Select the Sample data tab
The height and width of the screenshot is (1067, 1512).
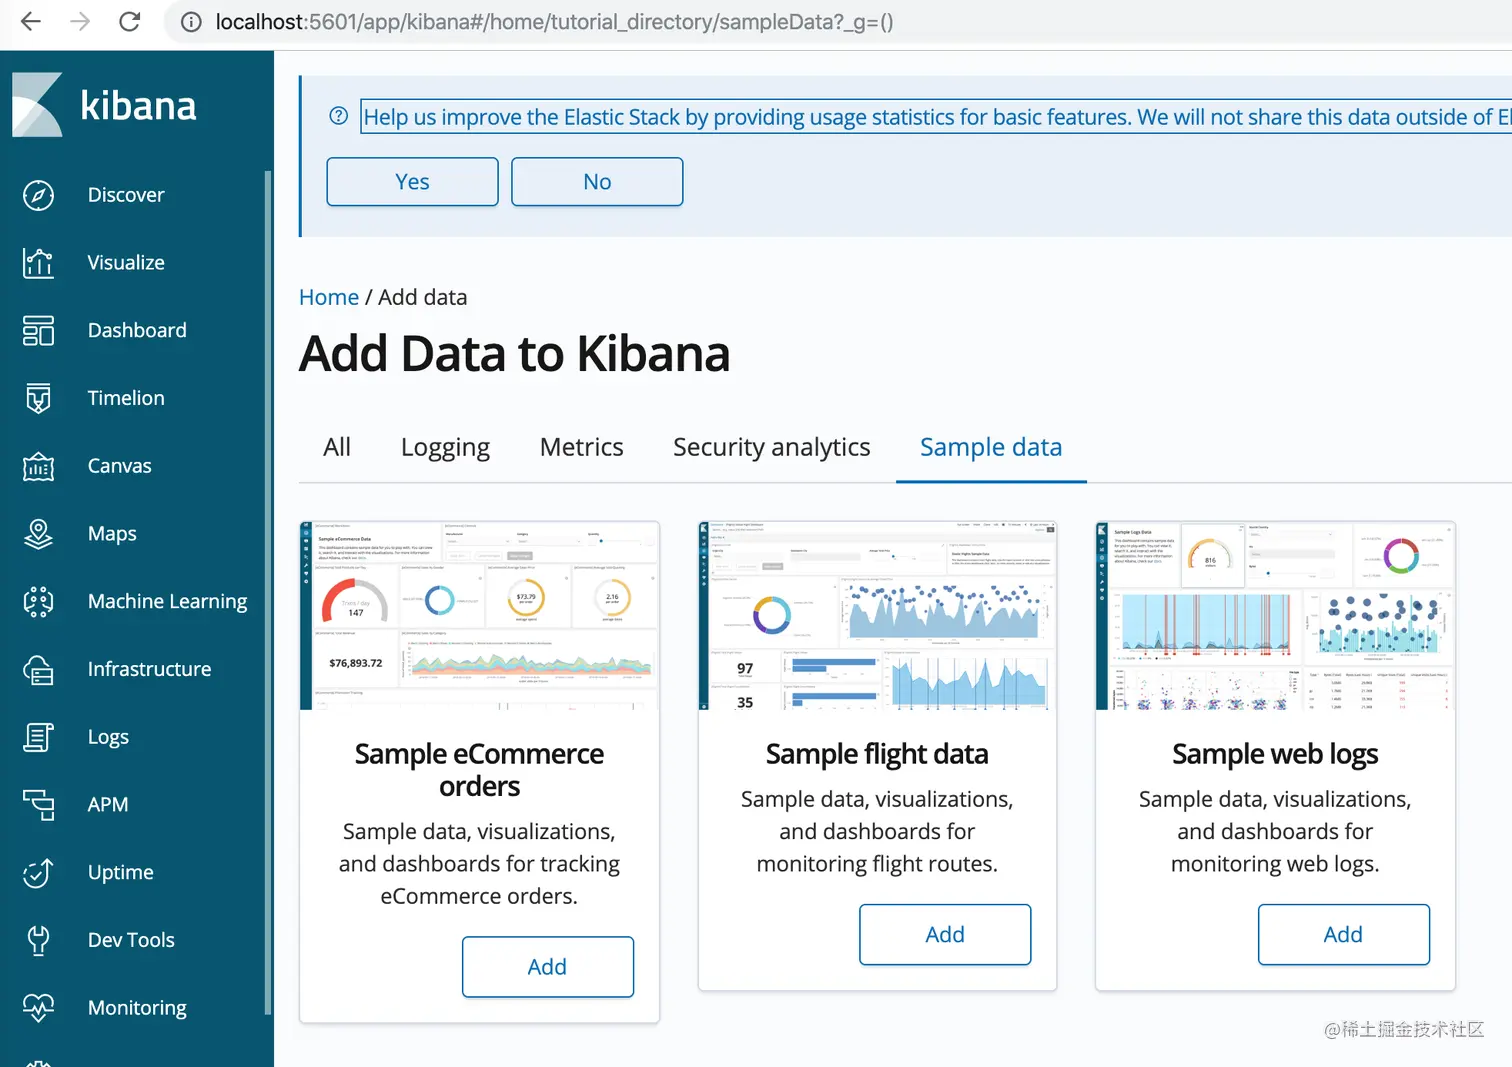pos(991,447)
